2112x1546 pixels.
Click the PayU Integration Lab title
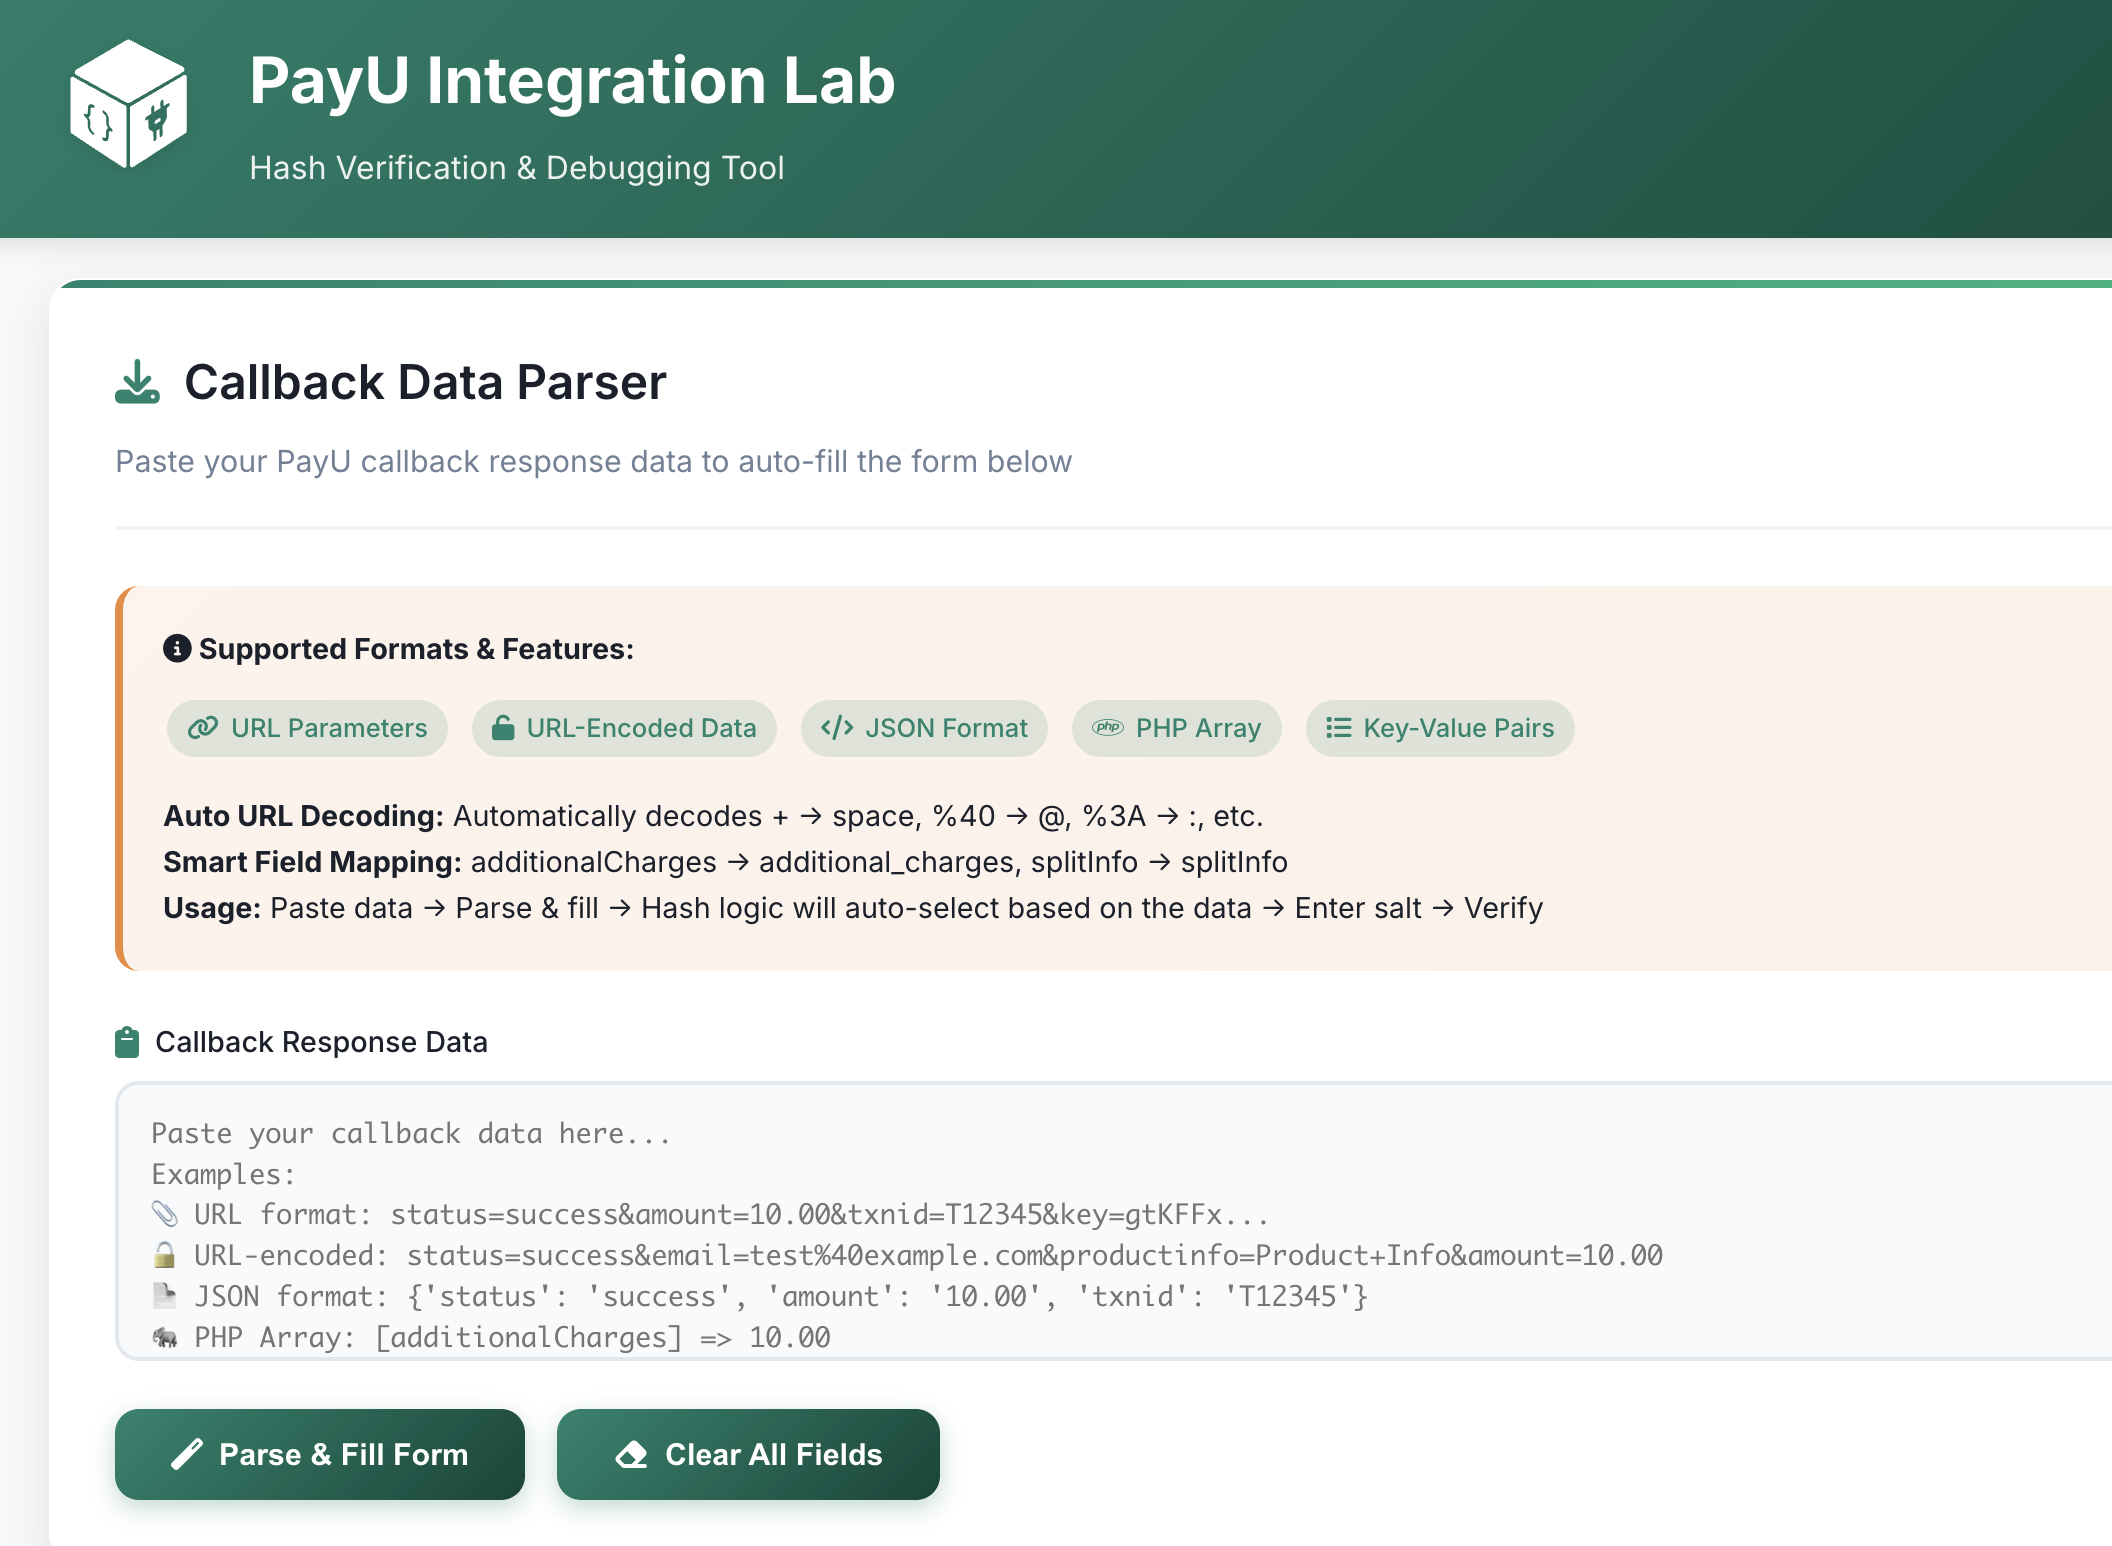click(x=572, y=80)
